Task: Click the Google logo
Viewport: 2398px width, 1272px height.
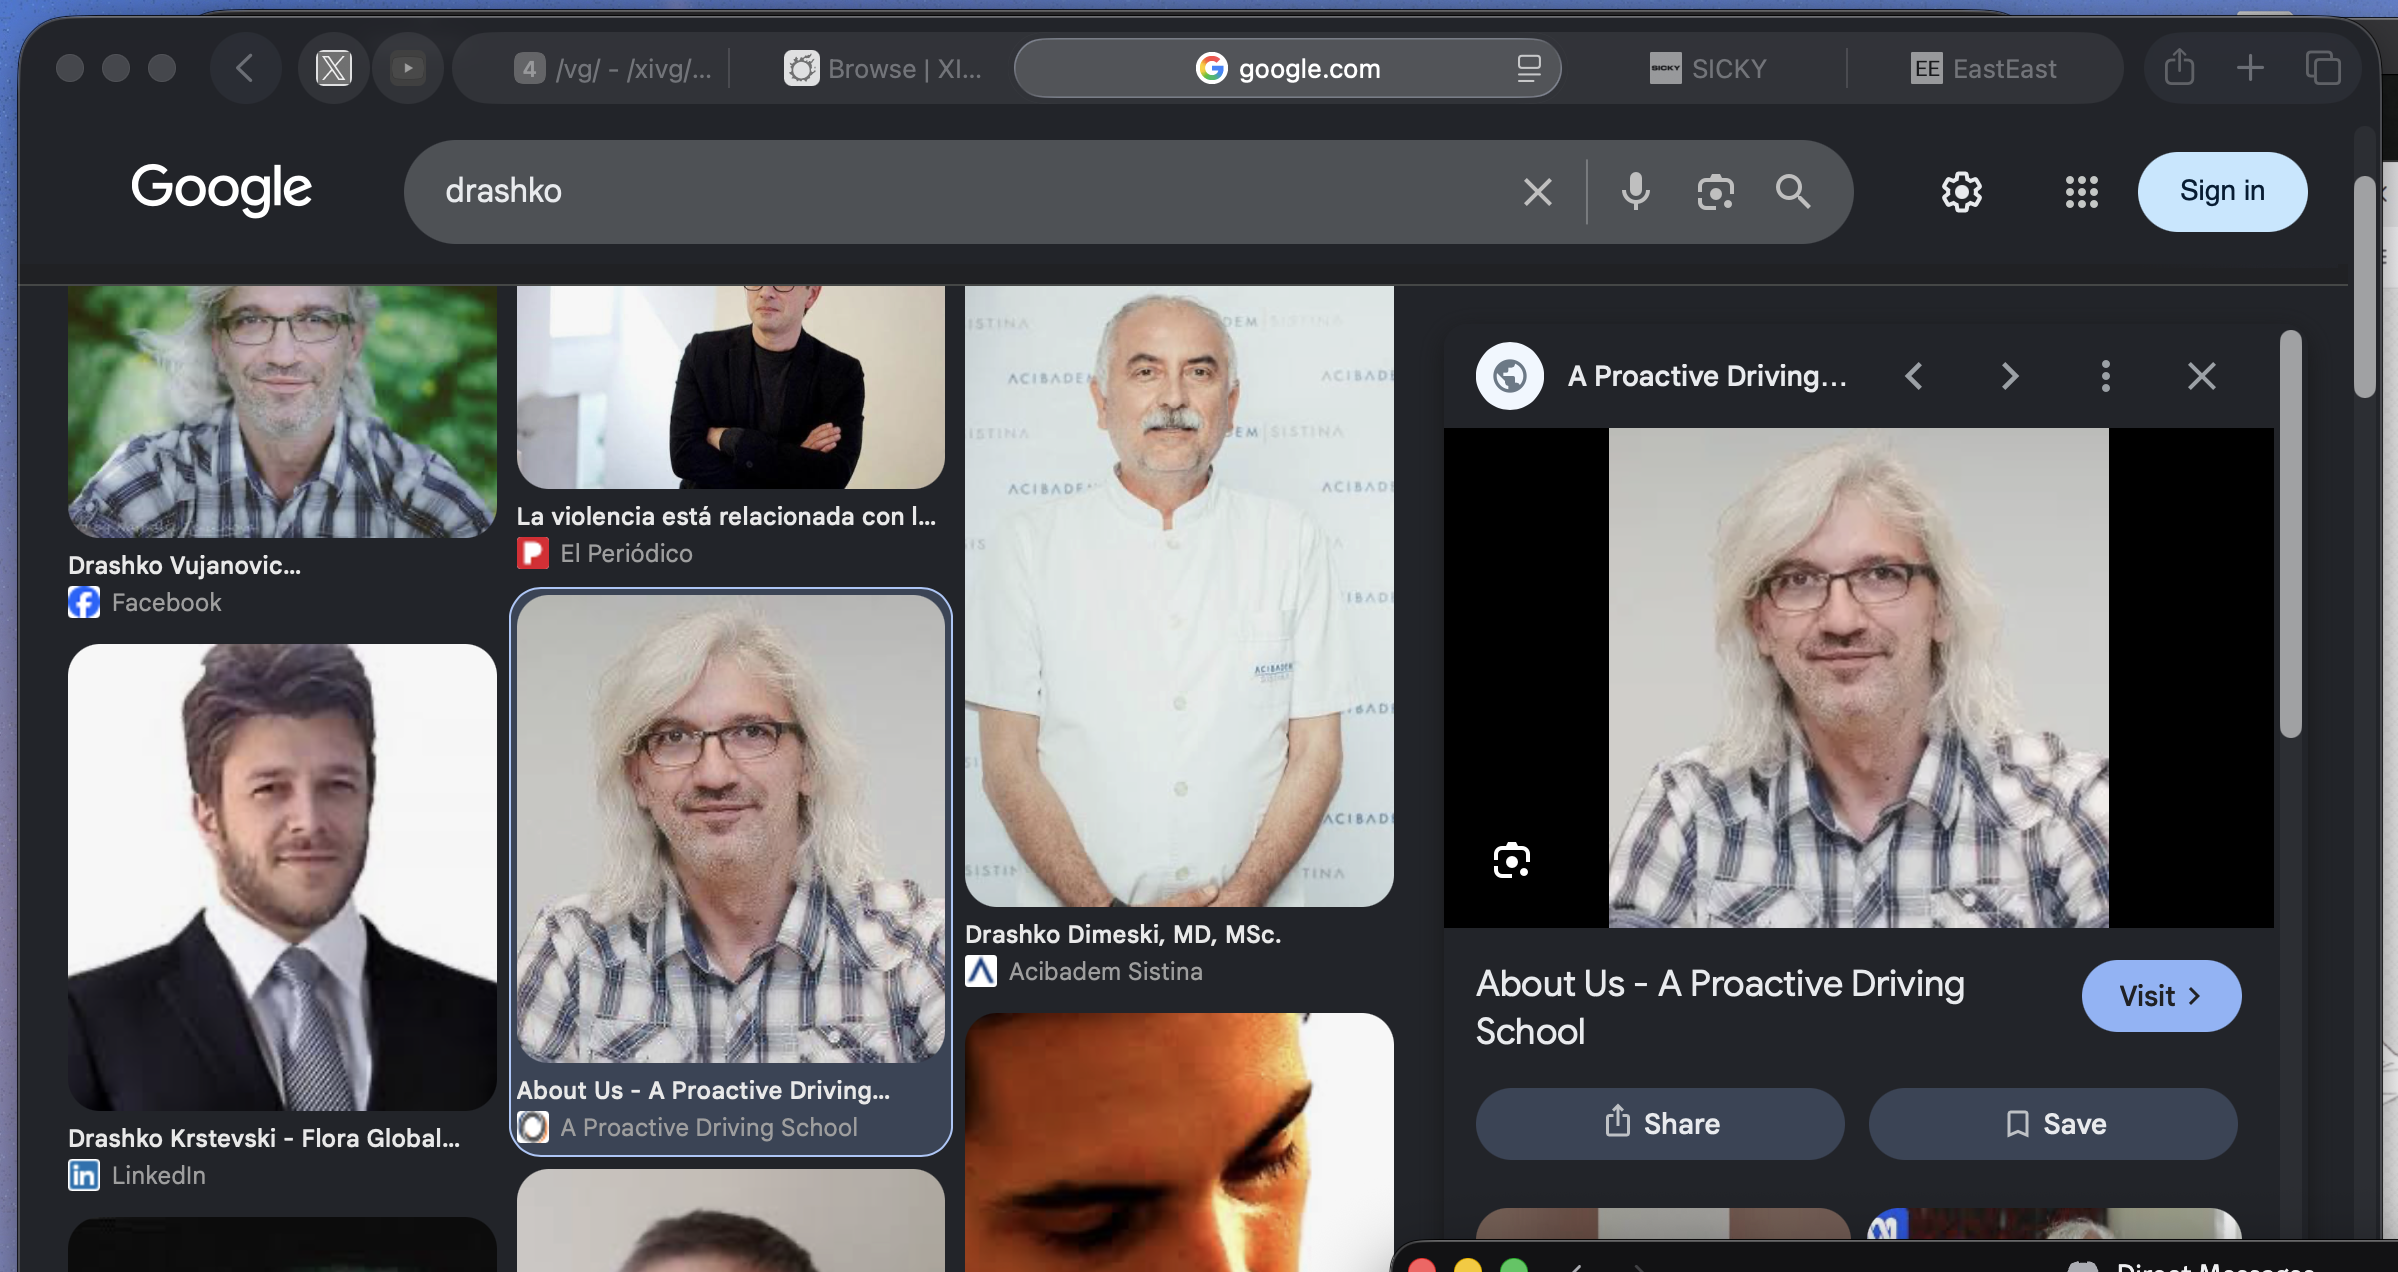Action: pyautogui.click(x=222, y=189)
